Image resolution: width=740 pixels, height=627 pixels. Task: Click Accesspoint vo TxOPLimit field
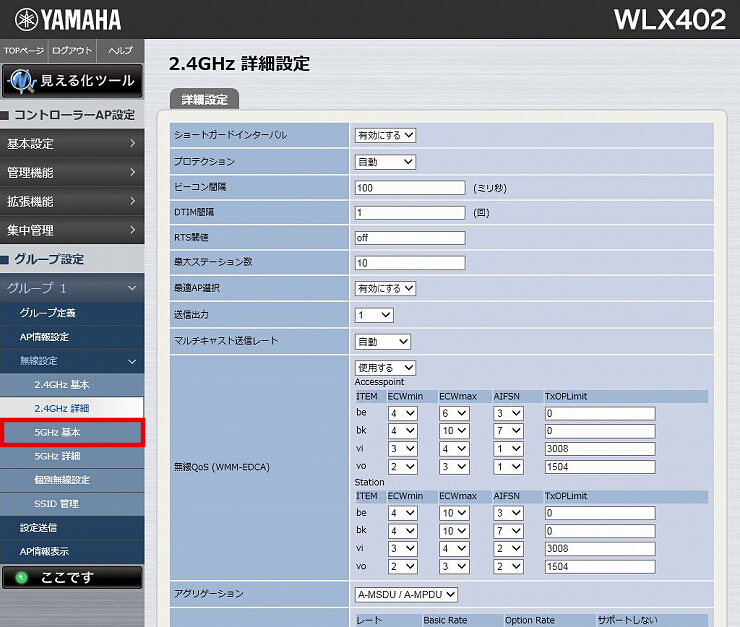coord(600,467)
